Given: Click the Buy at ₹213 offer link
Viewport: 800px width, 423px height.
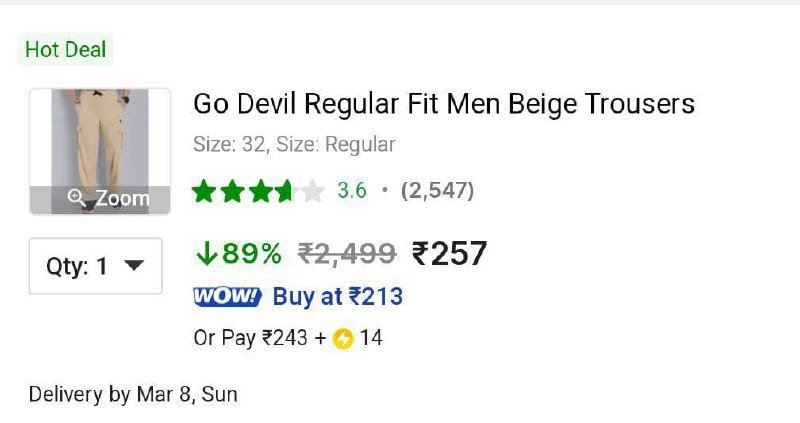Looking at the screenshot, I should point(338,296).
